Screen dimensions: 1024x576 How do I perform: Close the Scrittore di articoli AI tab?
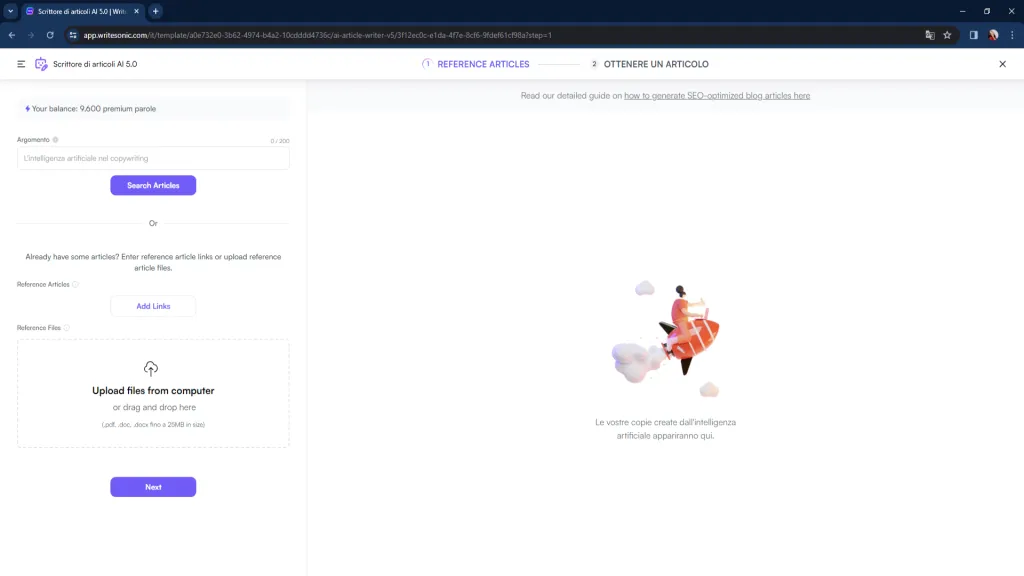(x=136, y=11)
